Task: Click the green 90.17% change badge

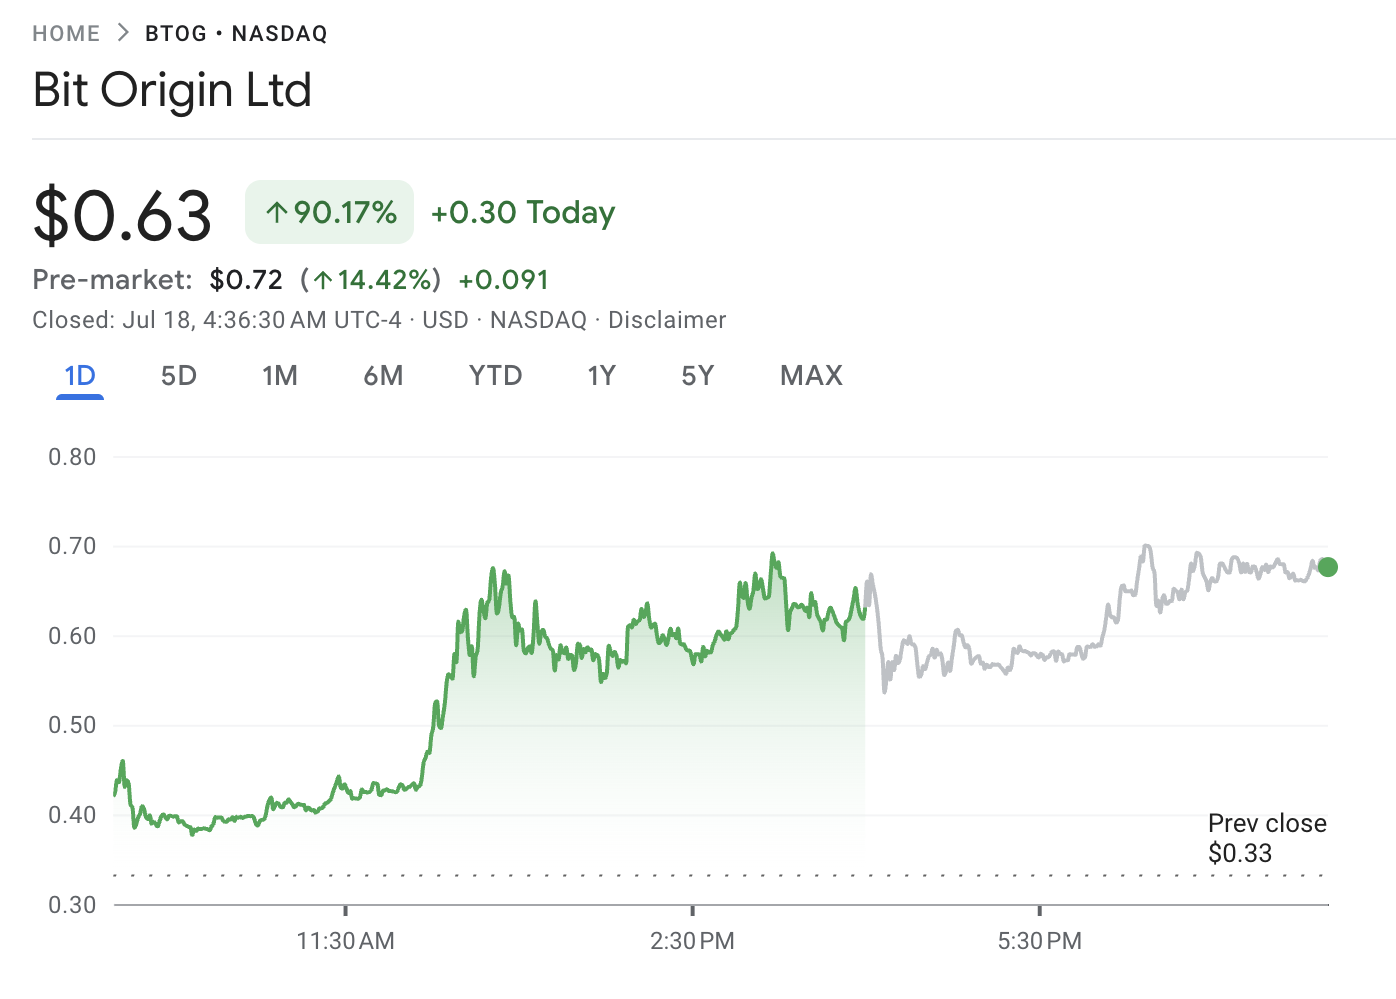Action: click(x=329, y=212)
